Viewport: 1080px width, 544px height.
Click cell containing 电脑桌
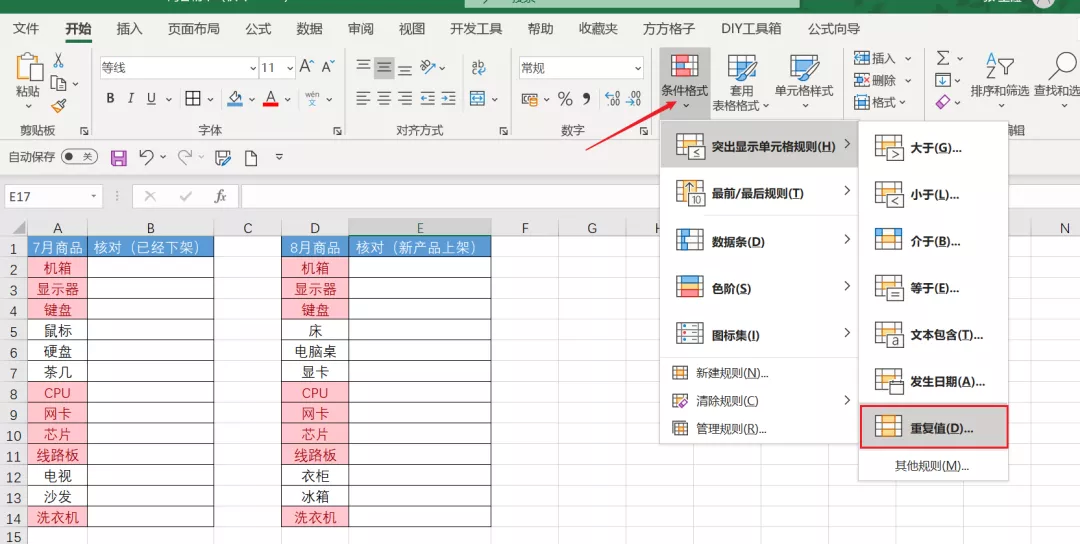315,351
